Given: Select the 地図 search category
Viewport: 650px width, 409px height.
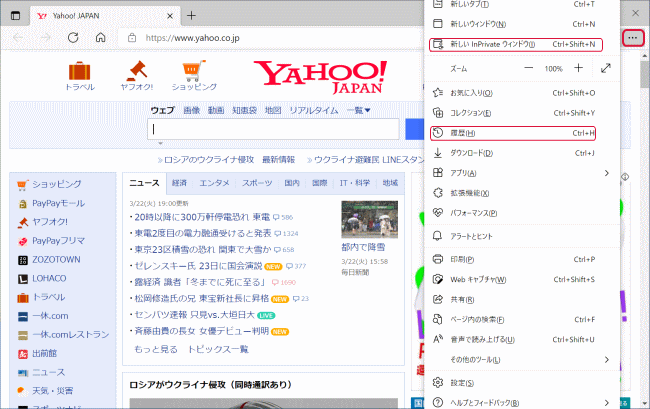Looking at the screenshot, I should pos(273,110).
